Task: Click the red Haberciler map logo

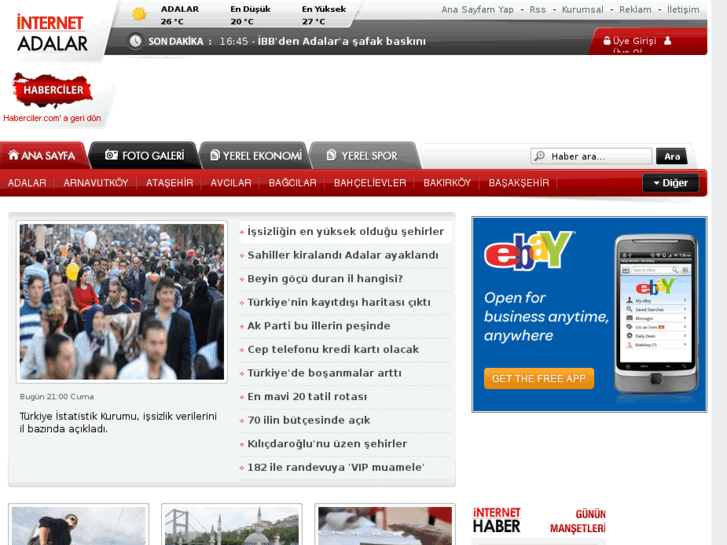Action: click(53, 90)
